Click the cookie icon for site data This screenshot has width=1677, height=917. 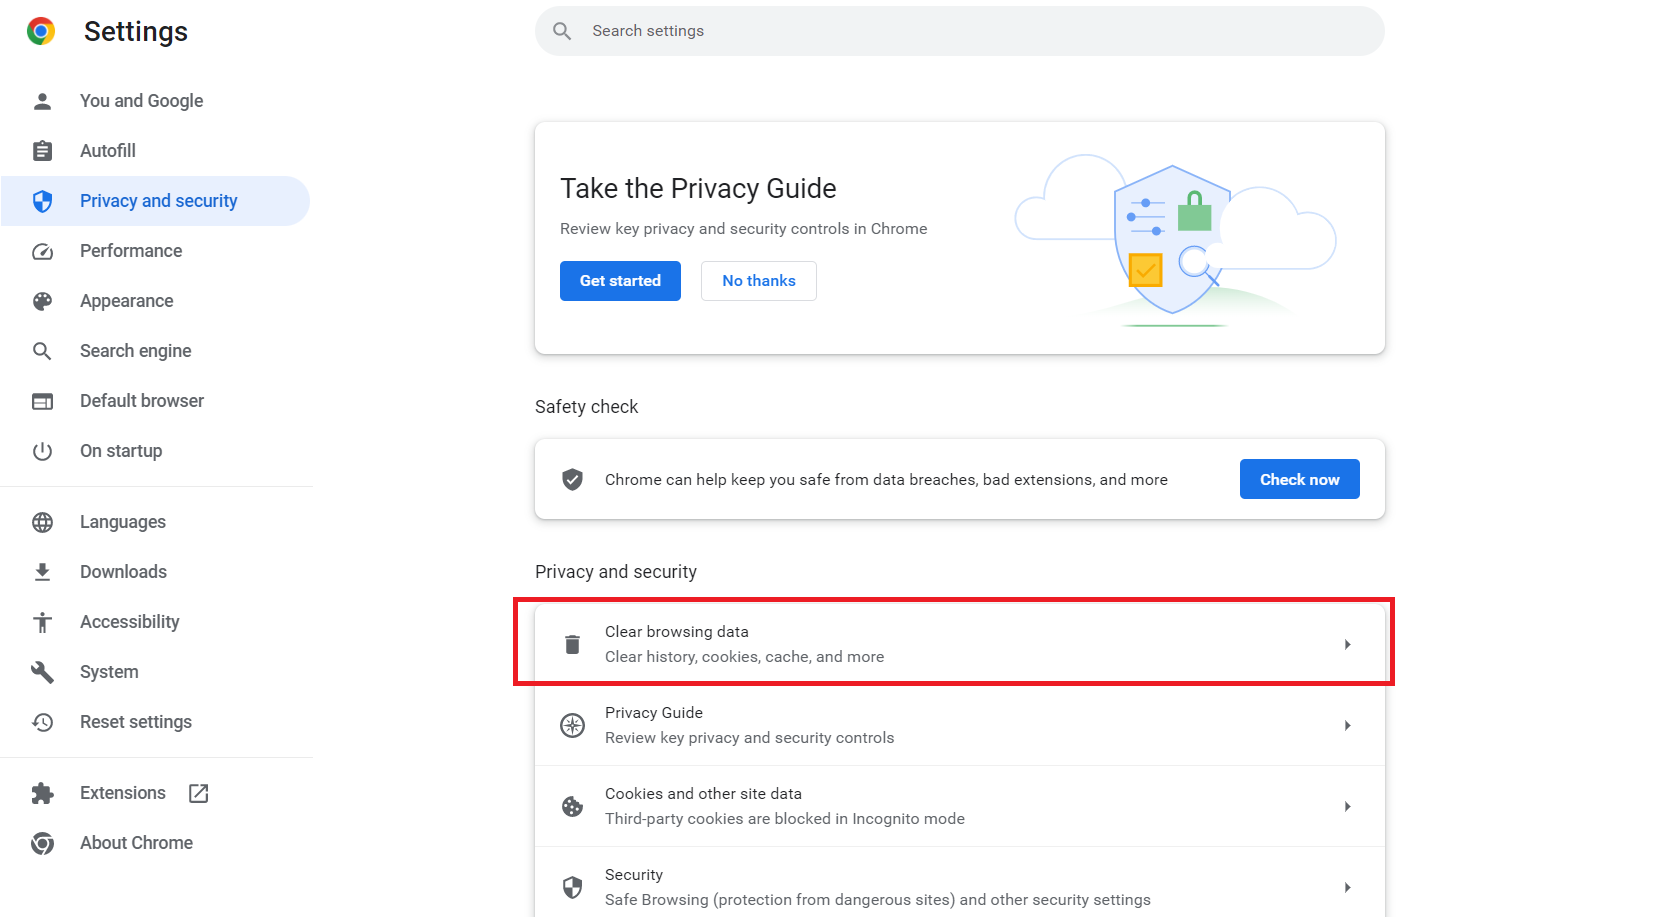click(x=572, y=806)
